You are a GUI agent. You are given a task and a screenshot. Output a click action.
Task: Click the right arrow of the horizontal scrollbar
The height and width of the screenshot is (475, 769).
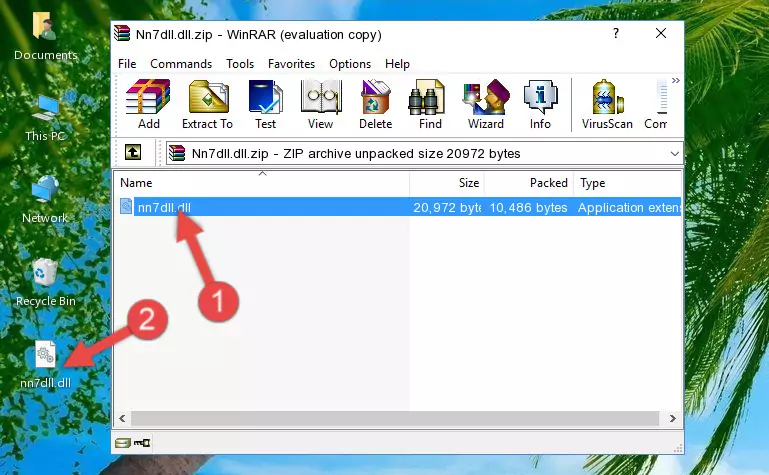tap(672, 419)
